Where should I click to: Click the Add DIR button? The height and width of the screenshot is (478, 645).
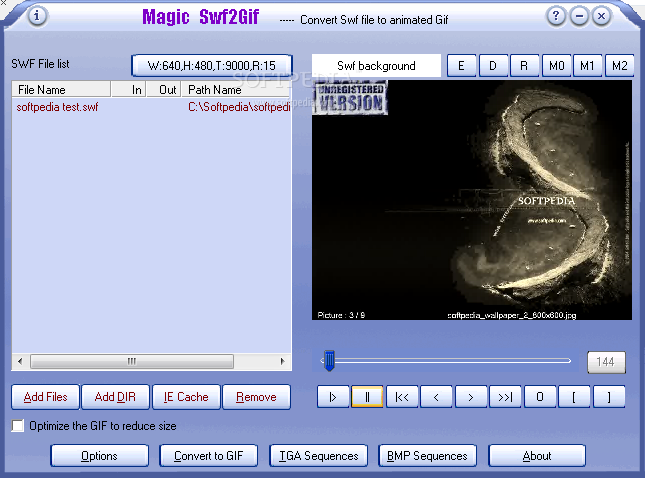[x=115, y=397]
